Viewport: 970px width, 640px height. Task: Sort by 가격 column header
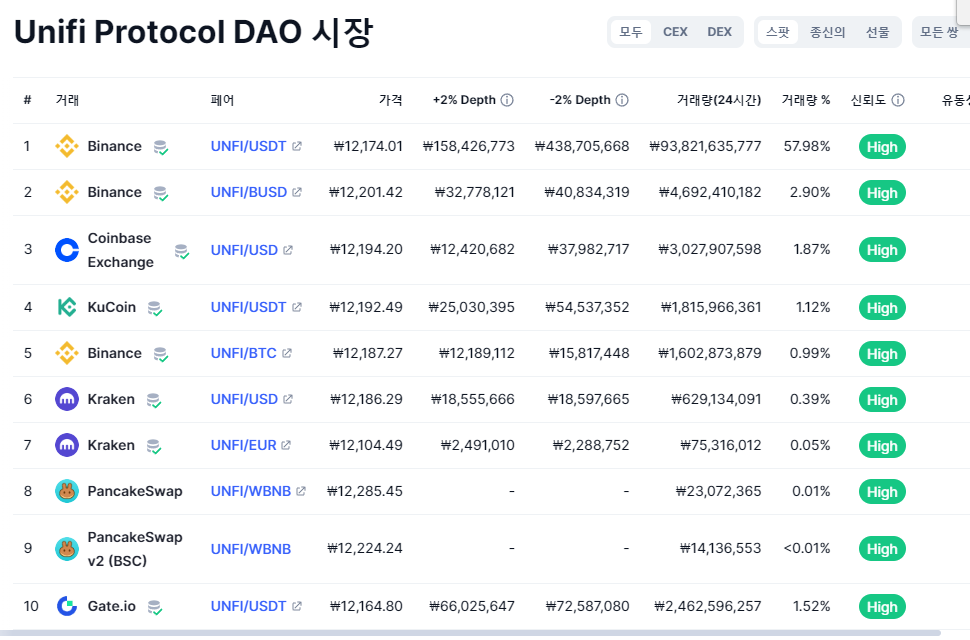click(x=390, y=100)
